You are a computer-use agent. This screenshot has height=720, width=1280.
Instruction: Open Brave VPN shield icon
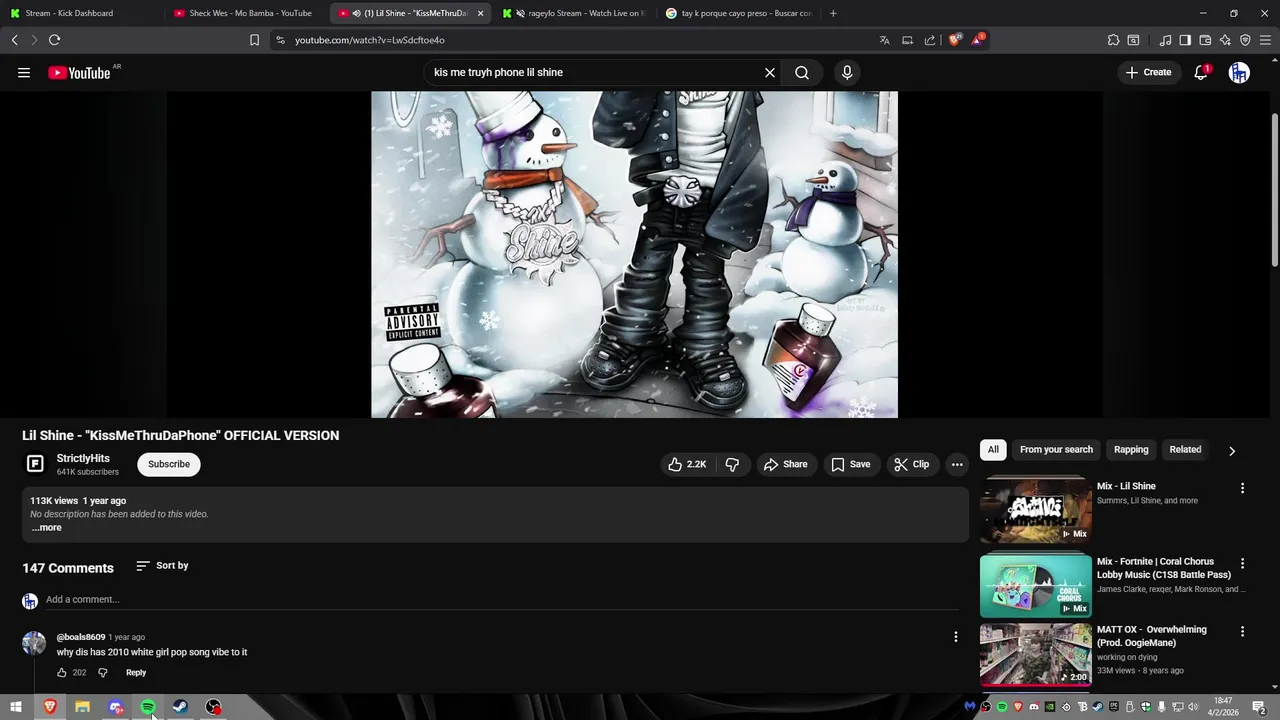tap(1245, 40)
